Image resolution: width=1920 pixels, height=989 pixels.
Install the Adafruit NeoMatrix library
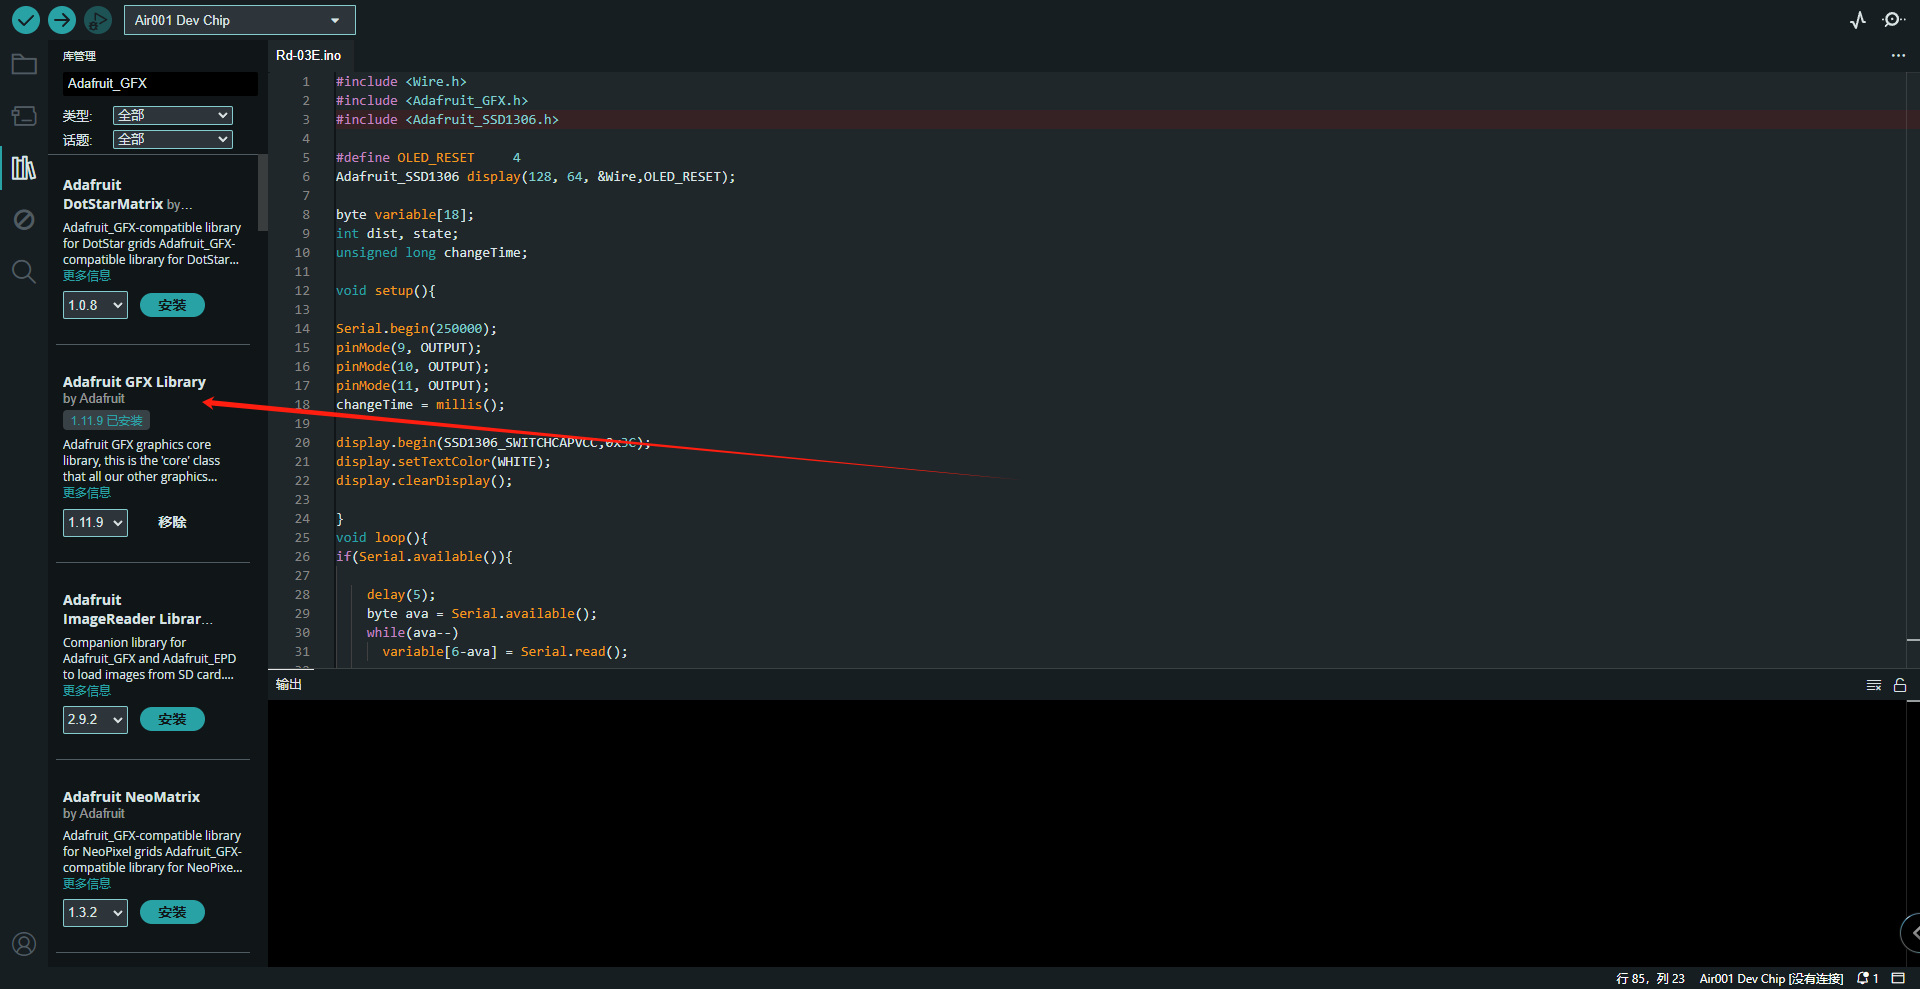point(172,912)
